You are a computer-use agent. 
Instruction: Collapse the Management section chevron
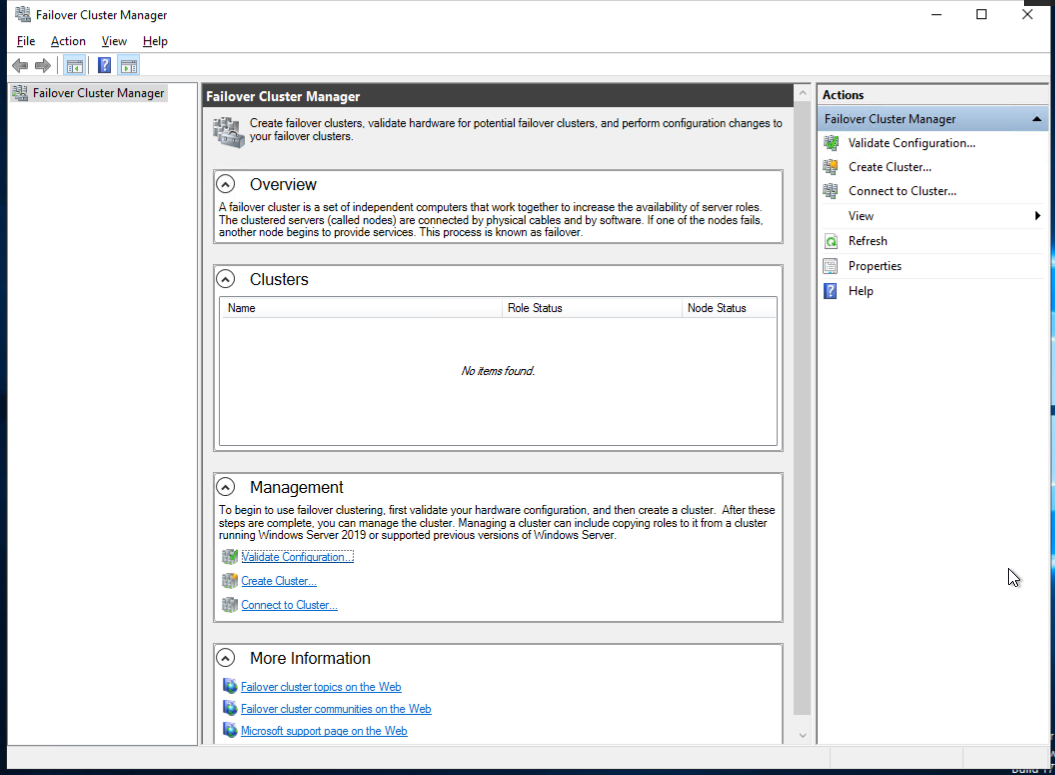[x=227, y=487]
